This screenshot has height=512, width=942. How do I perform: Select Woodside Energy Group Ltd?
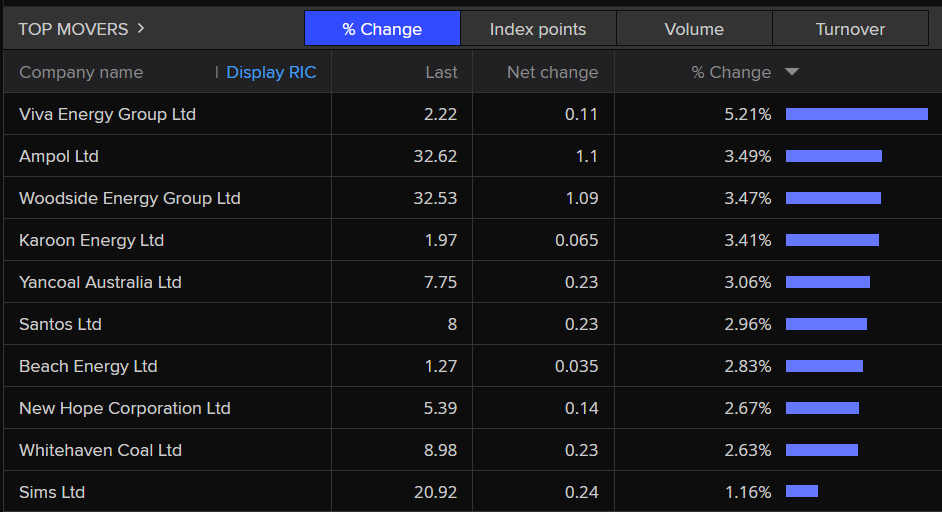click(130, 198)
